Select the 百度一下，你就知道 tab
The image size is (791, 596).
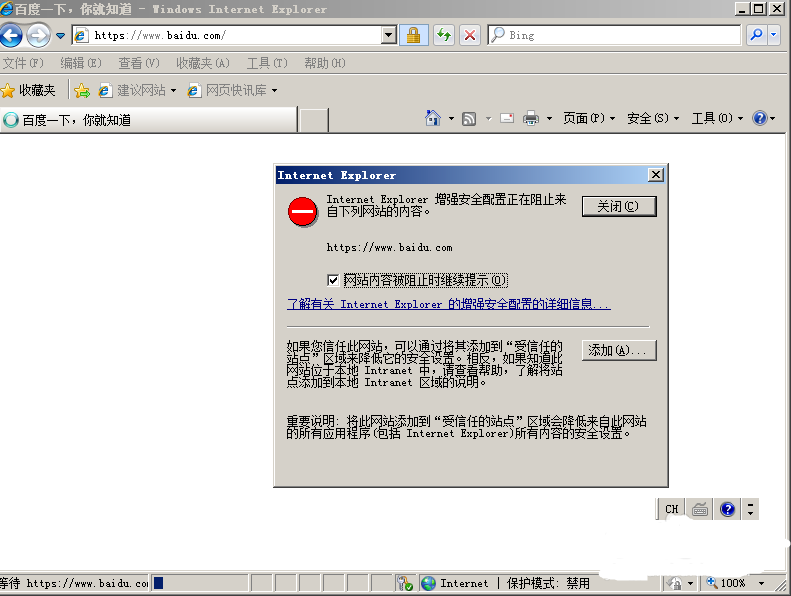(x=148, y=120)
